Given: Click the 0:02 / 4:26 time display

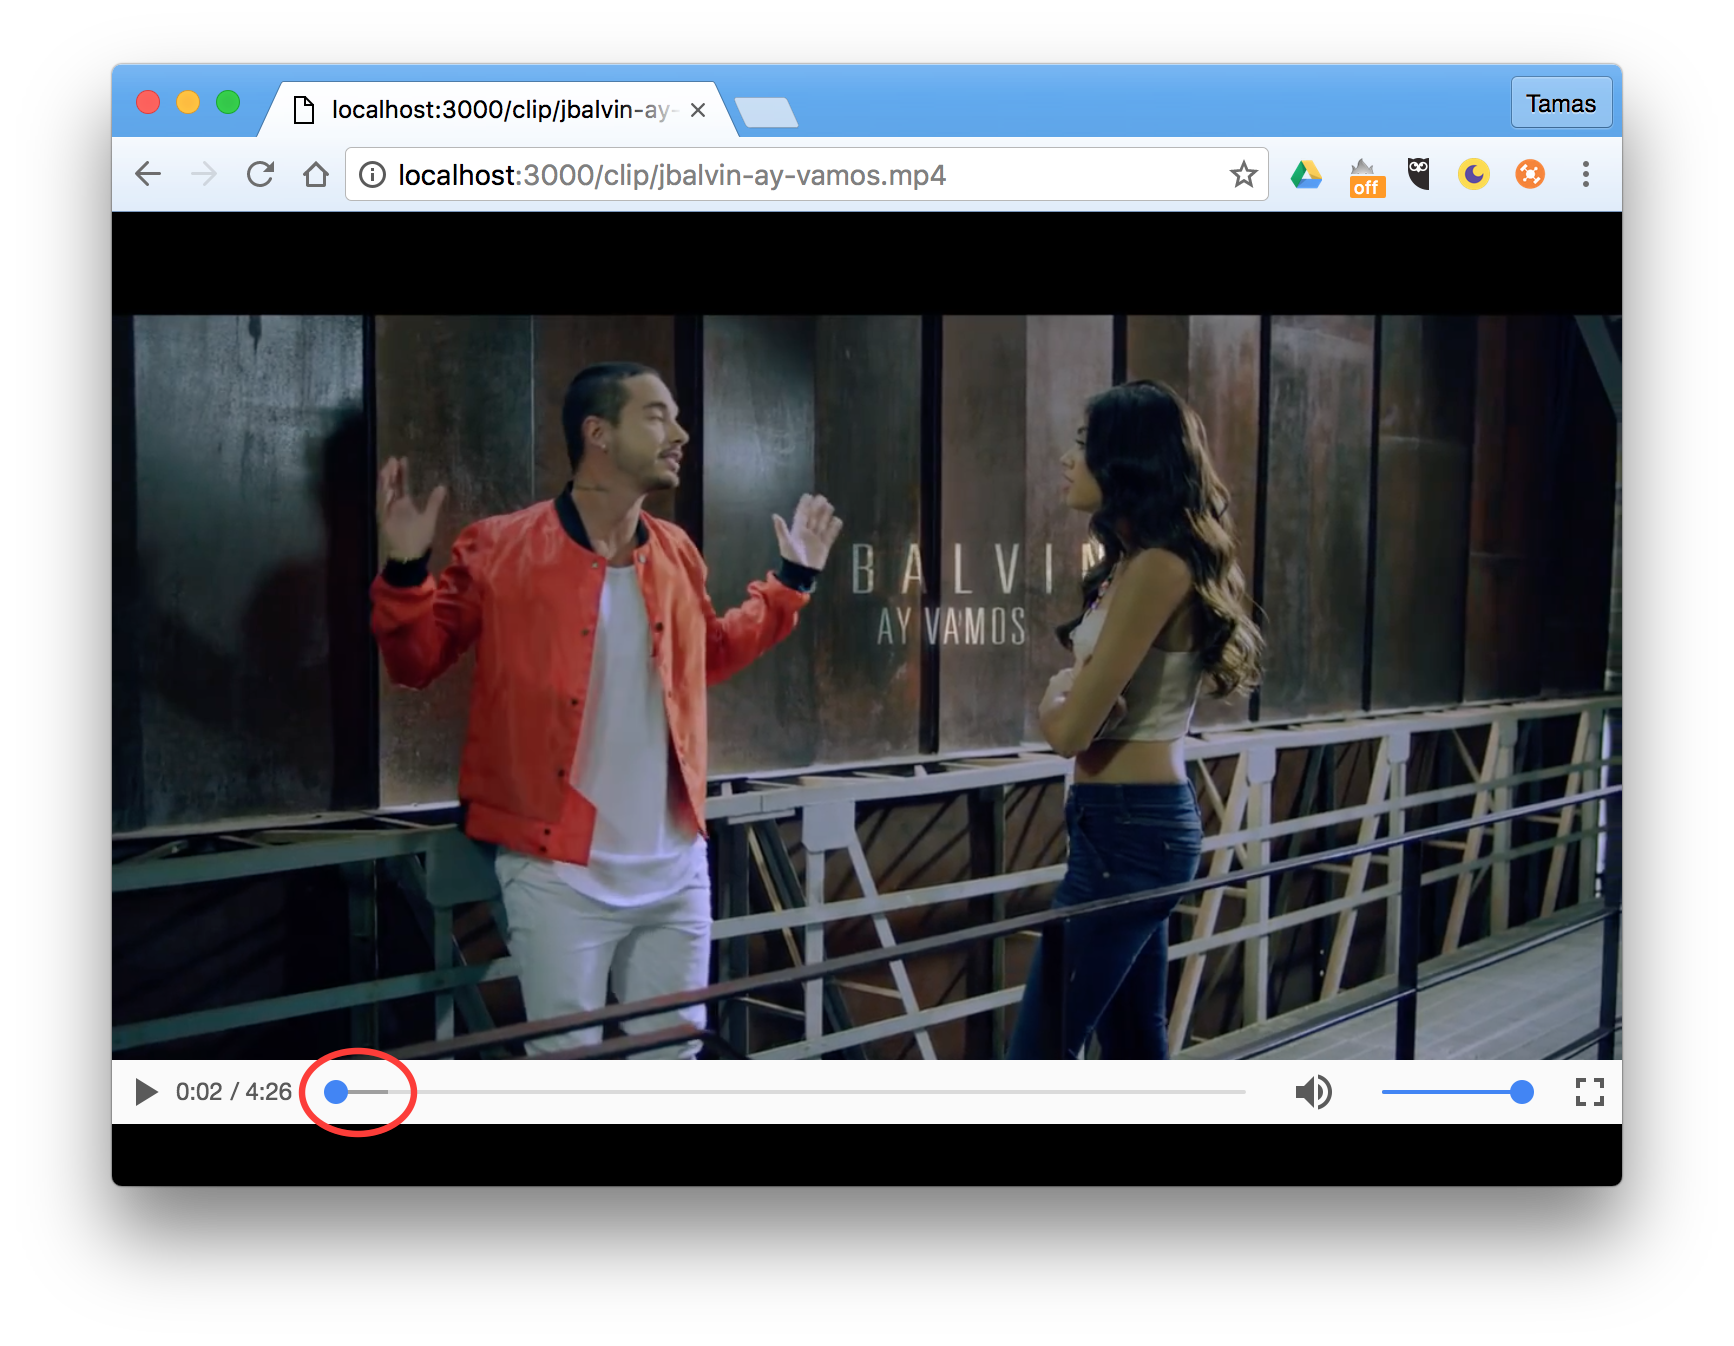Looking at the screenshot, I should 234,1092.
